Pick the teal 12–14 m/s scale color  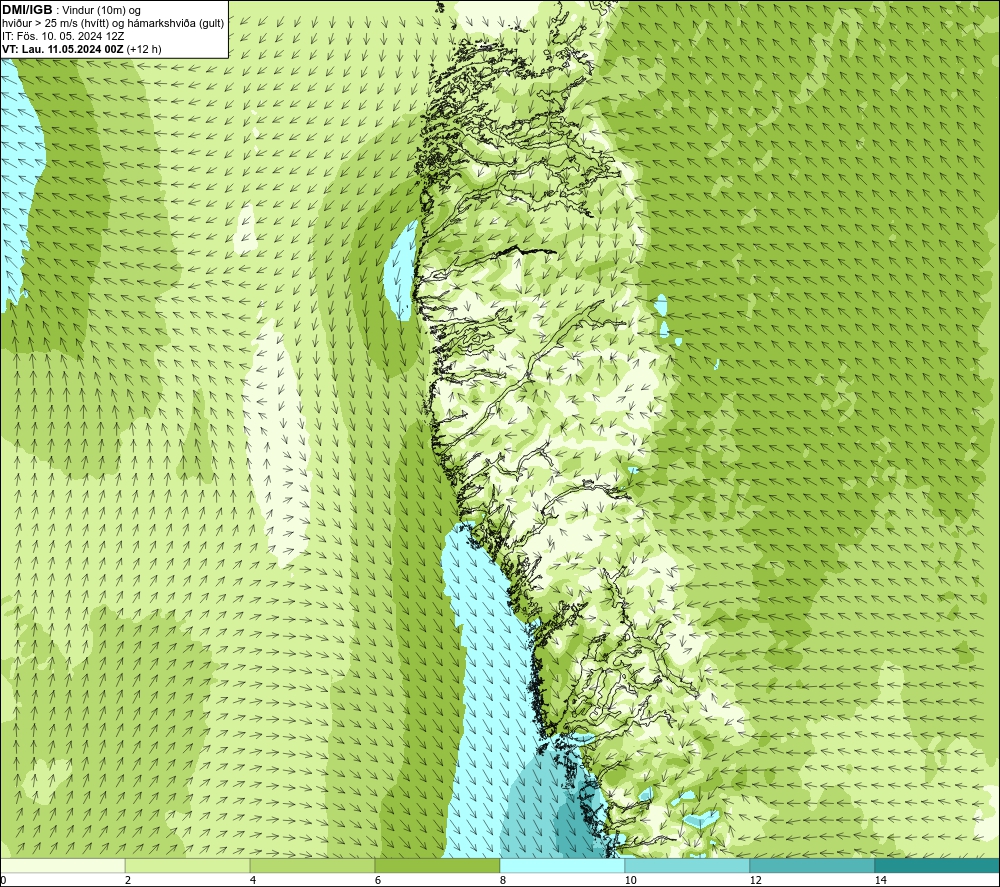pos(812,865)
